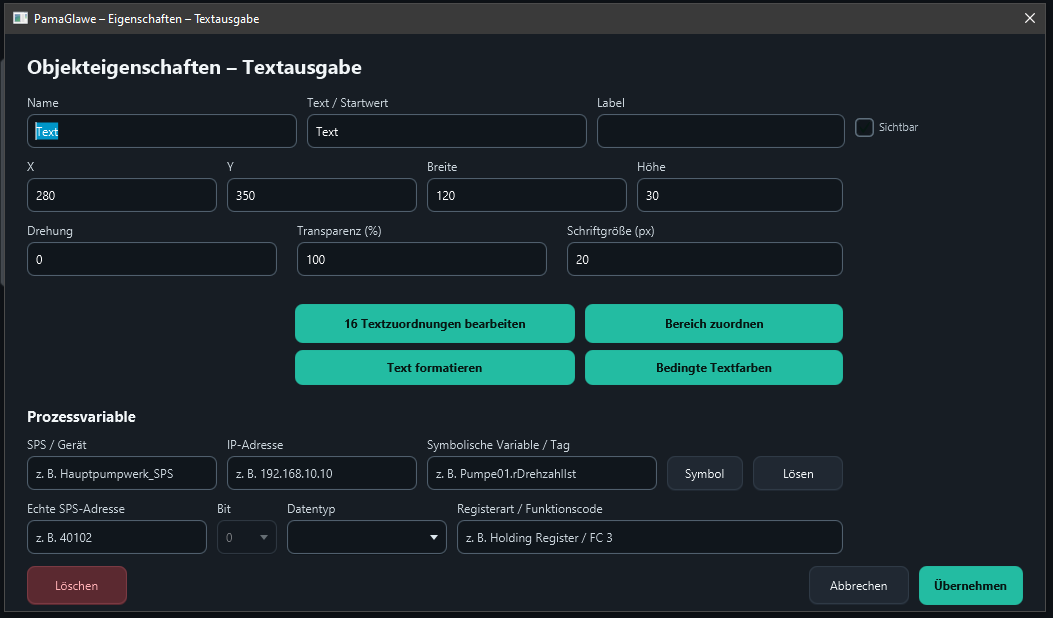This screenshot has height=618, width=1053.
Task: Focus the Name input field
Action: [x=162, y=131]
